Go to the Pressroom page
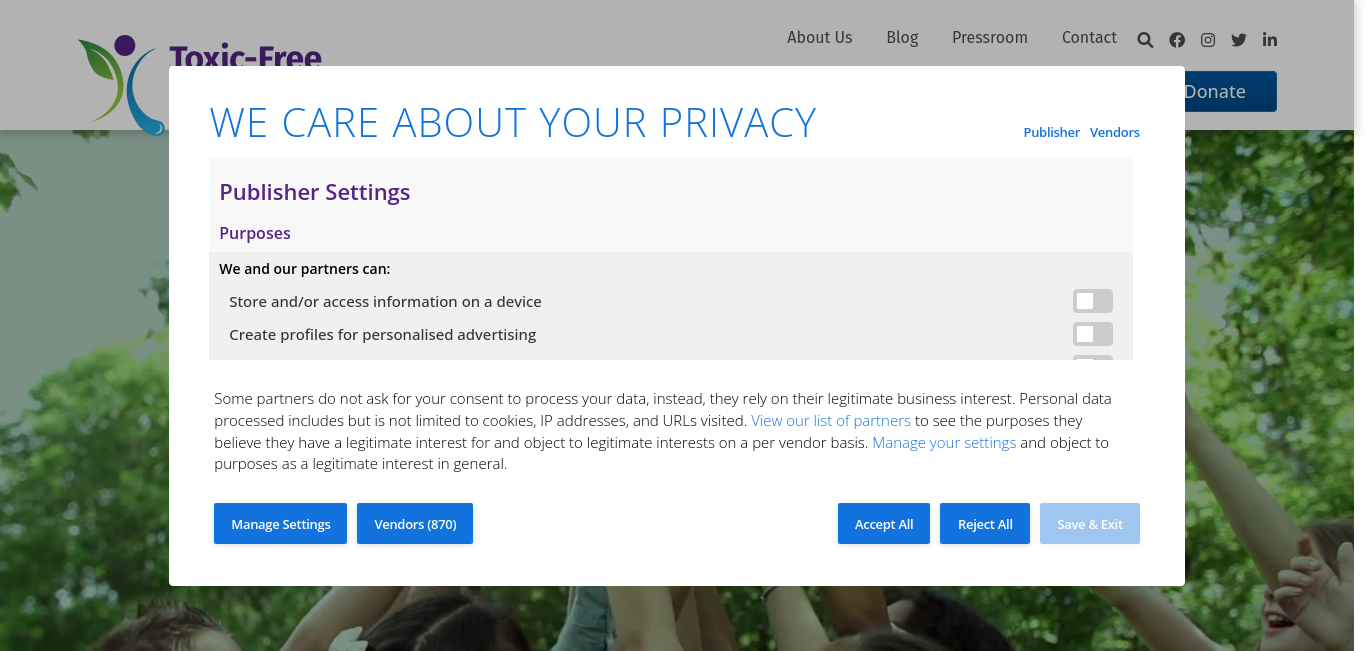Image resolution: width=1366 pixels, height=651 pixels. point(990,37)
